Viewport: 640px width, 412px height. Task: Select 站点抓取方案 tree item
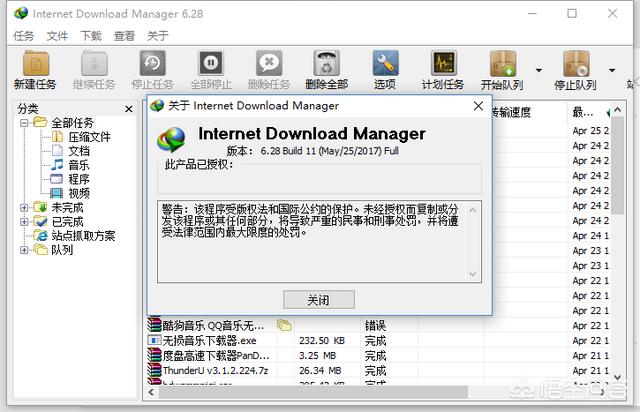83,236
